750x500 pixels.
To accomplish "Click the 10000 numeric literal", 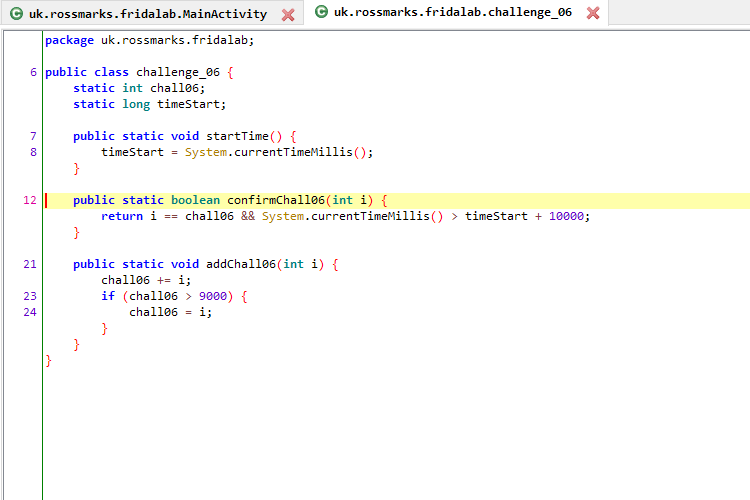I will coord(566,216).
